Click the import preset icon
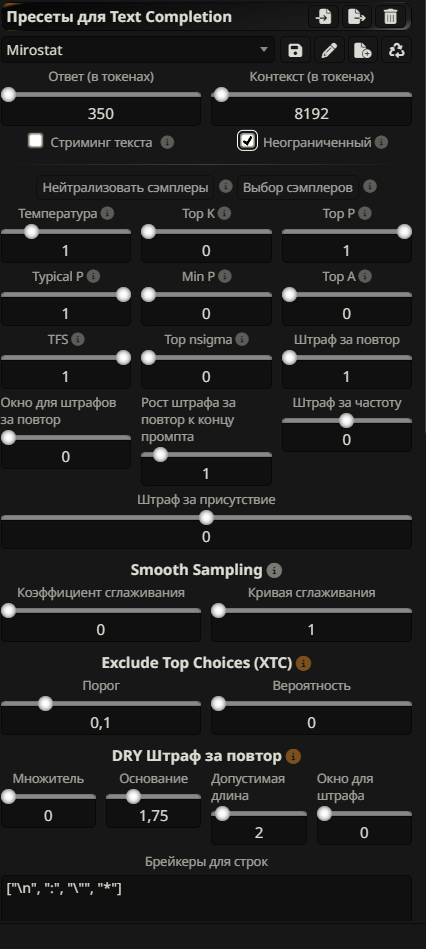Image resolution: width=426 pixels, height=949 pixels. [x=324, y=17]
